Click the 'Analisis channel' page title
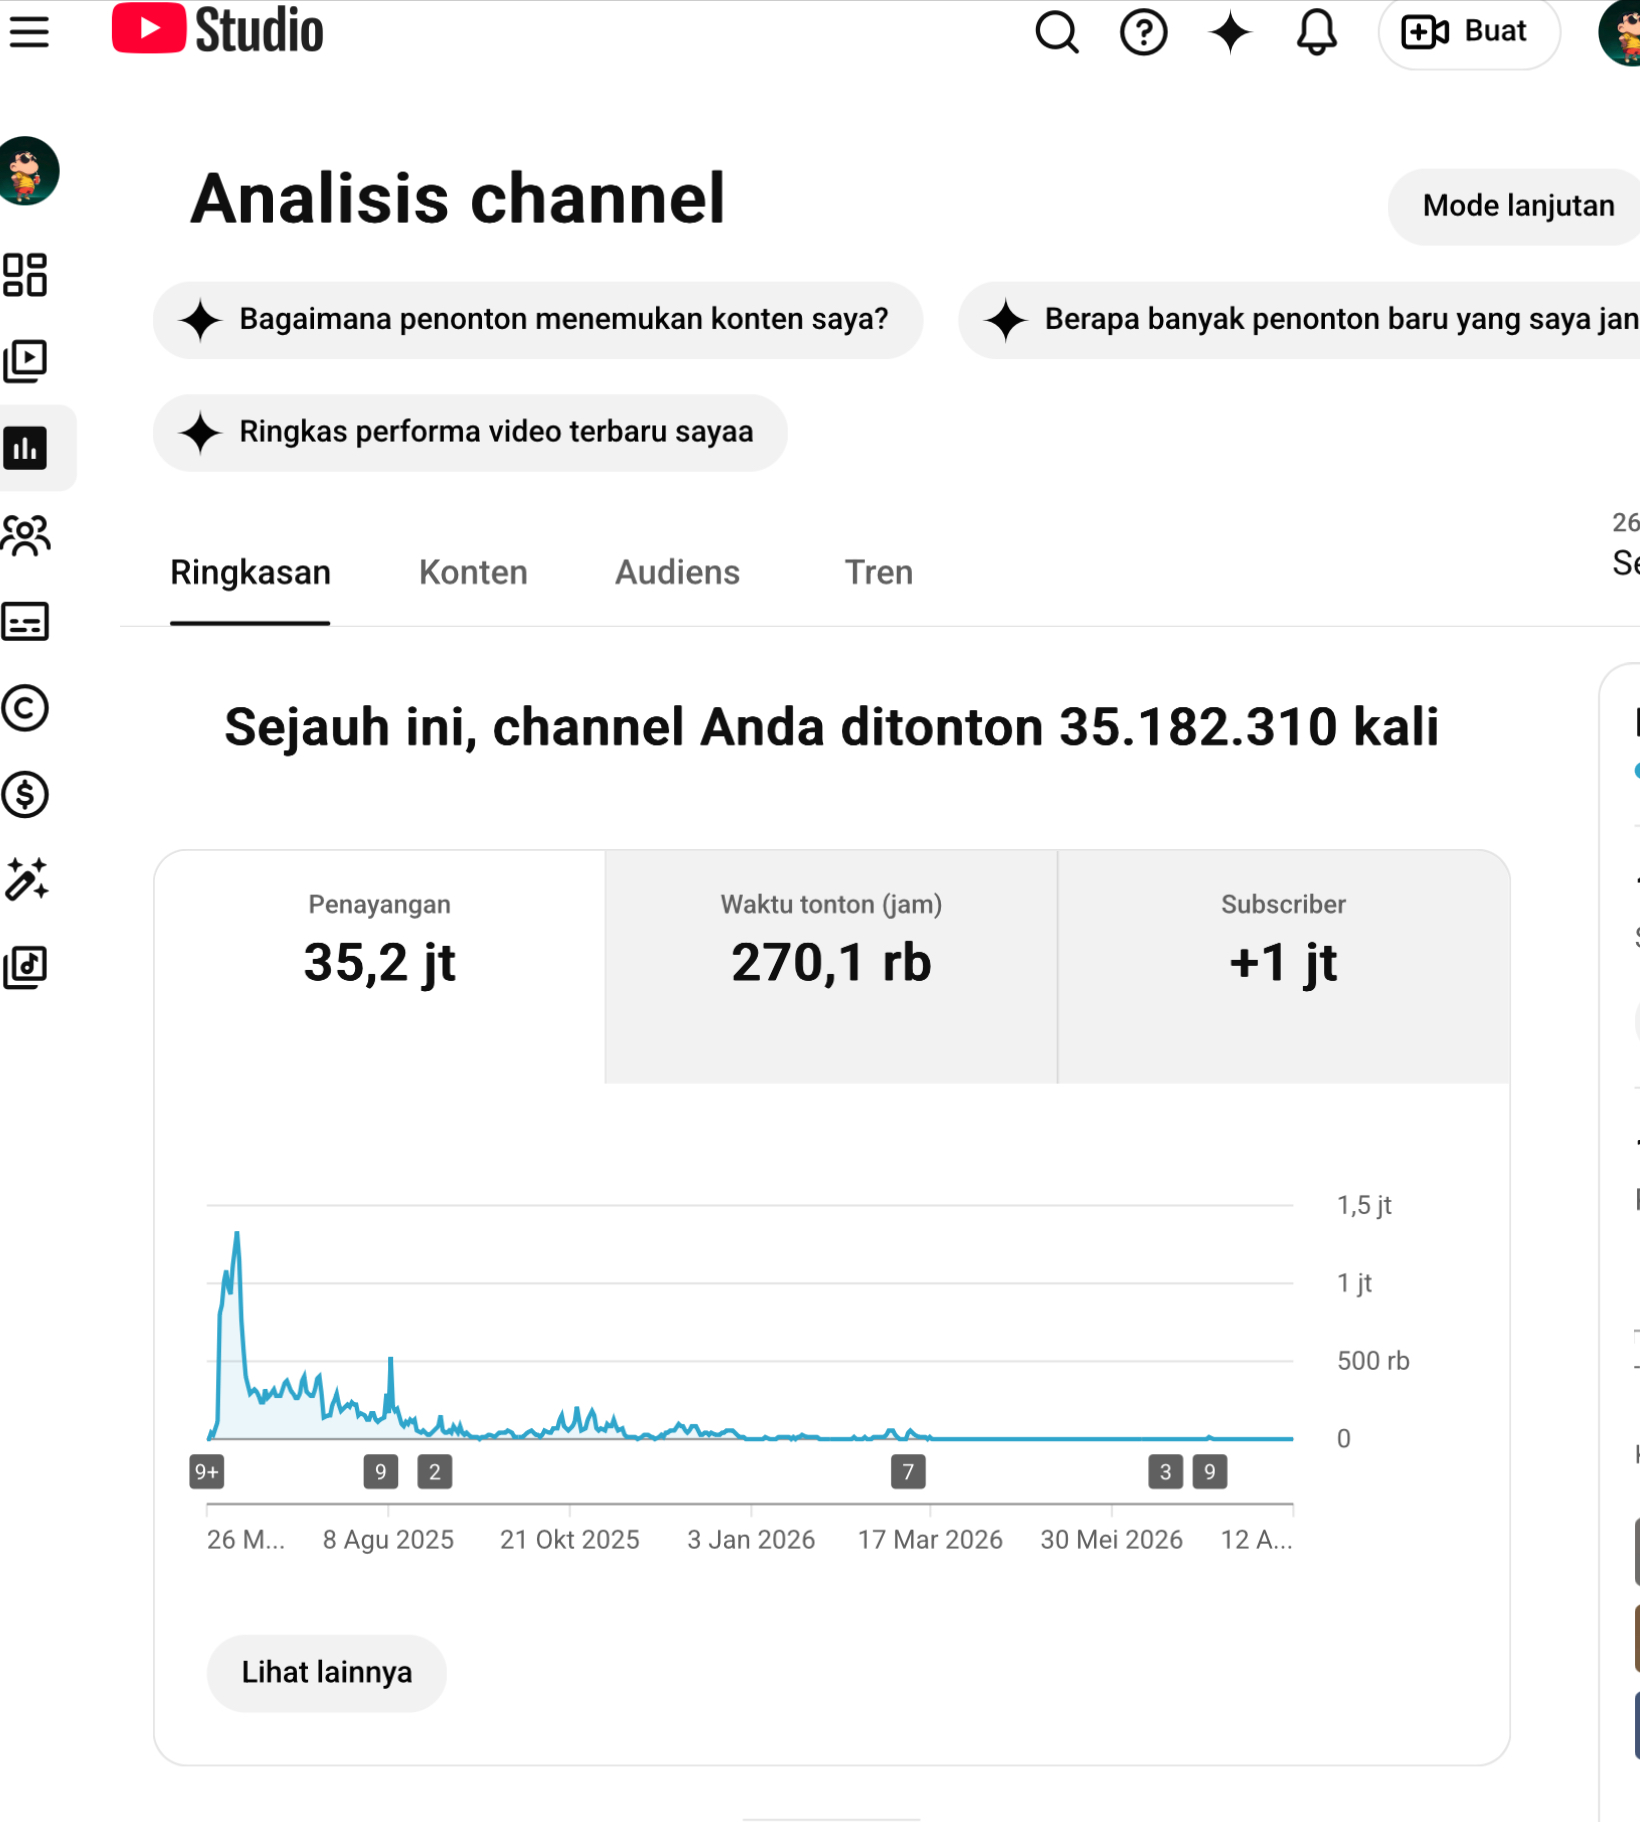This screenshot has height=1822, width=1640. 458,198
